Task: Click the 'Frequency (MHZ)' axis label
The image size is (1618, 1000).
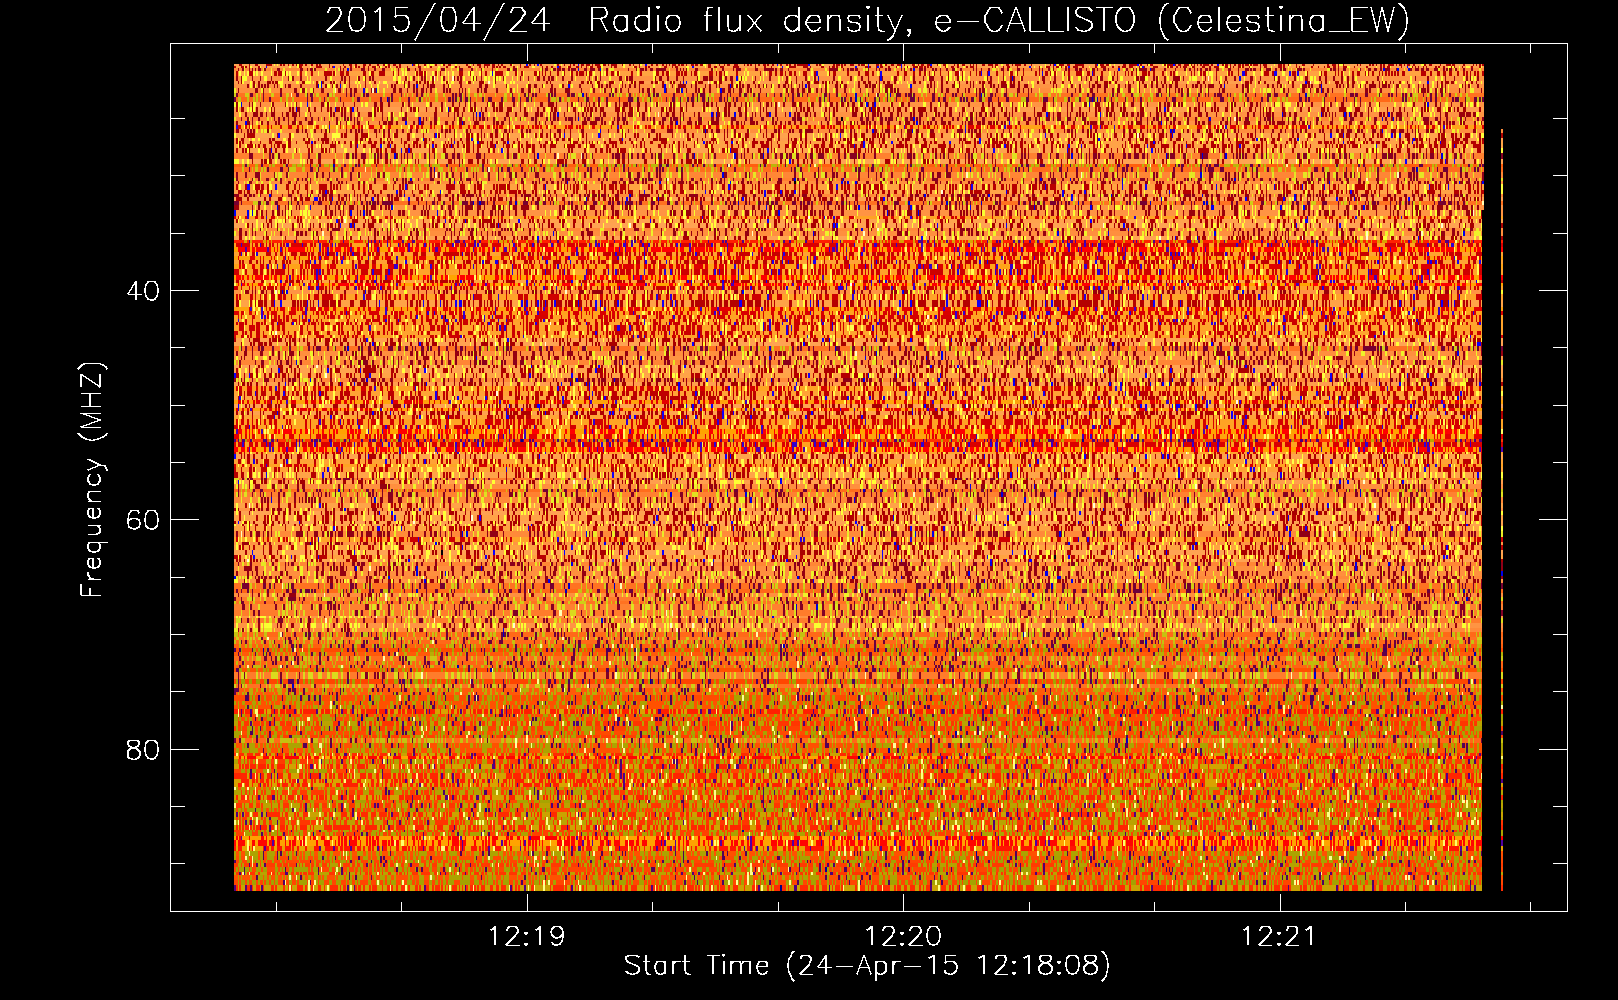Action: (x=92, y=480)
